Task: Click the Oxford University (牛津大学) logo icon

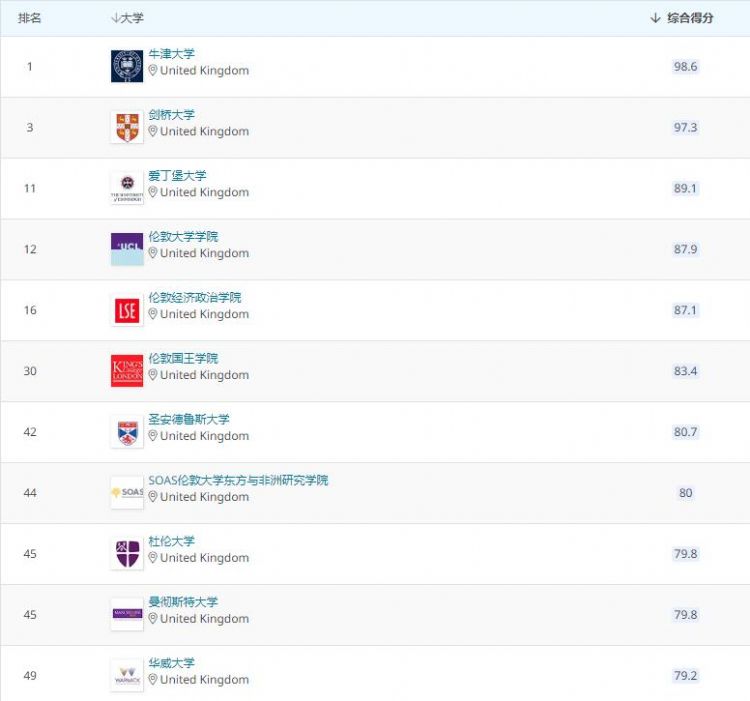Action: pyautogui.click(x=127, y=66)
